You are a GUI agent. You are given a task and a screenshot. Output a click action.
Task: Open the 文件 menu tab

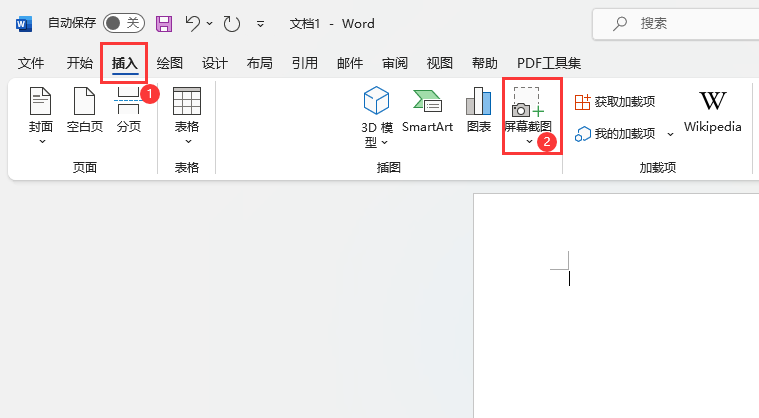pos(31,63)
